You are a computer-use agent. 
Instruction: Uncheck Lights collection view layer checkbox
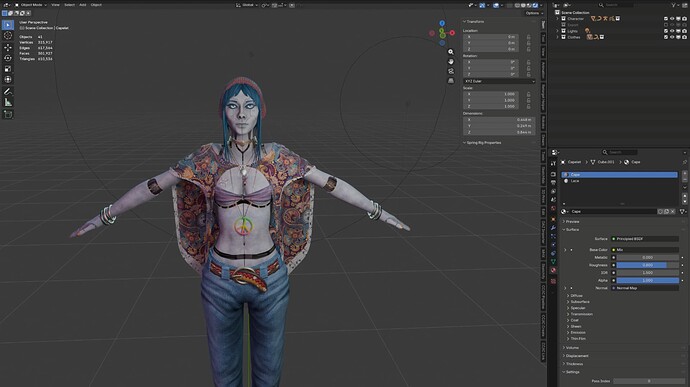(666, 31)
